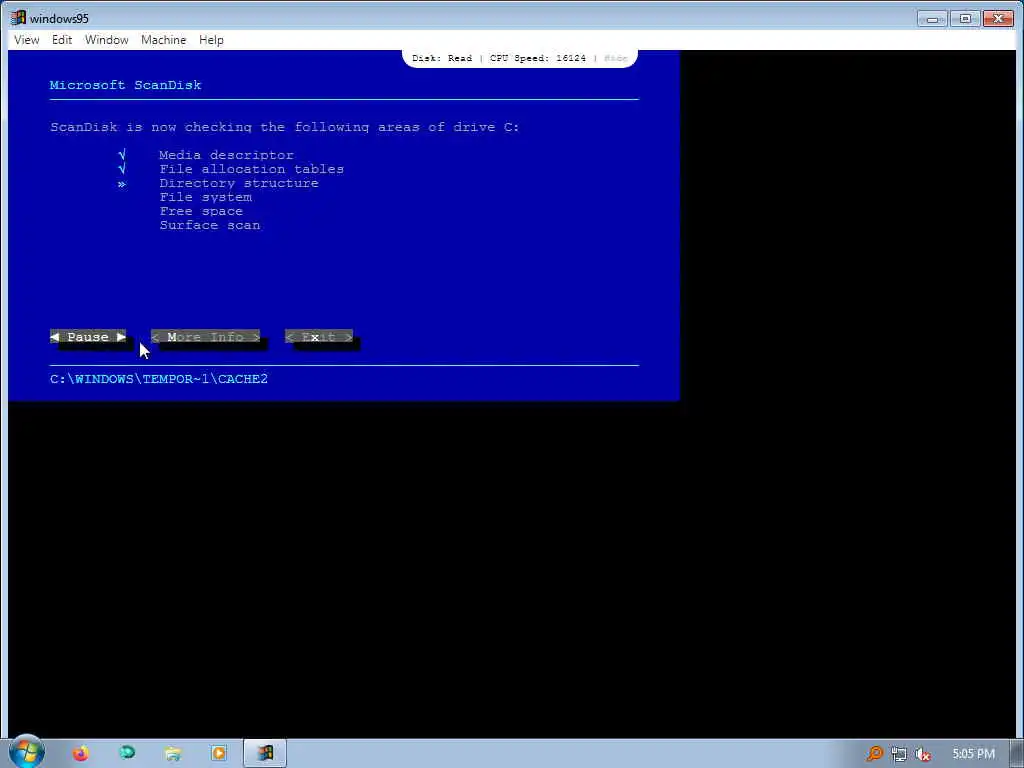Image resolution: width=1024 pixels, height=768 pixels.
Task: Click the orange magnifier tray icon
Action: 874,754
